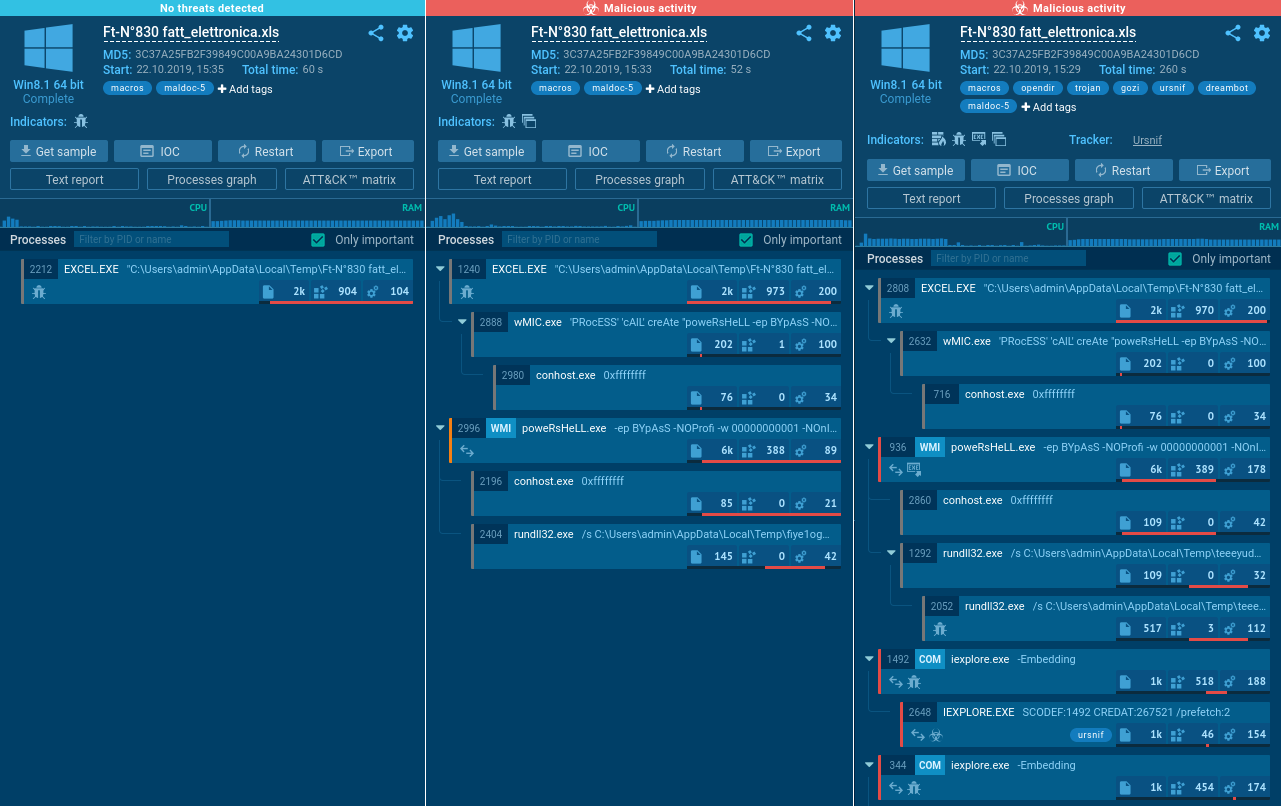
Task: Click the bug icon under EXCEL.EXE 2808
Action: (896, 311)
